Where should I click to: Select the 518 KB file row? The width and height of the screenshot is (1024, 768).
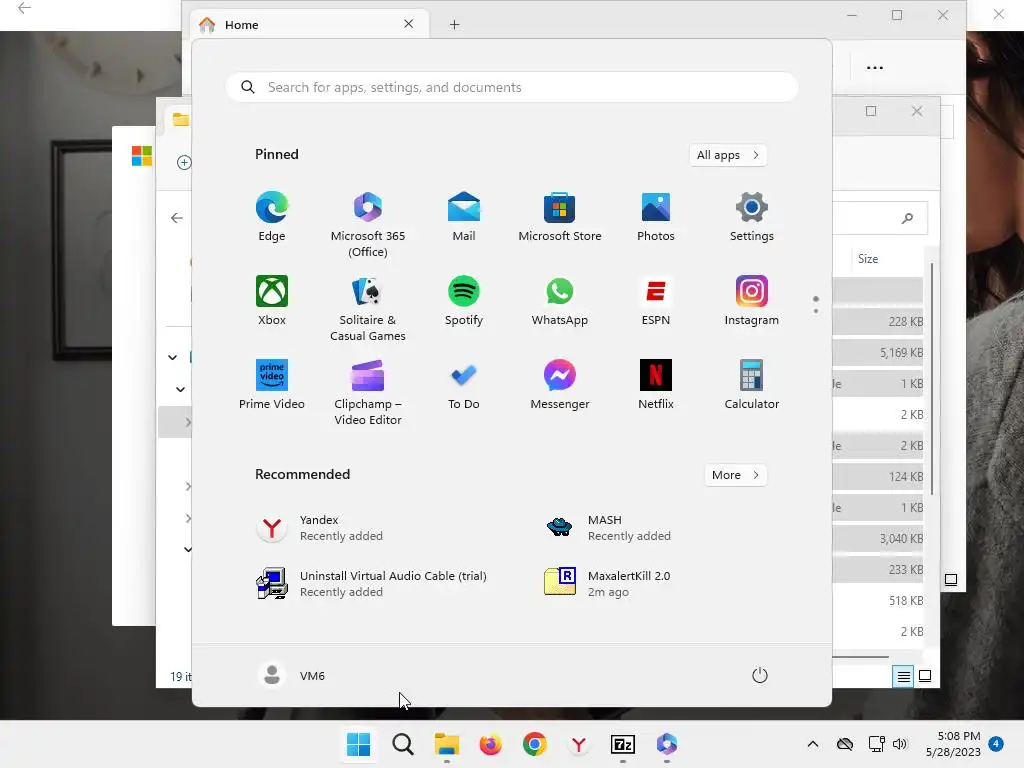(878, 601)
